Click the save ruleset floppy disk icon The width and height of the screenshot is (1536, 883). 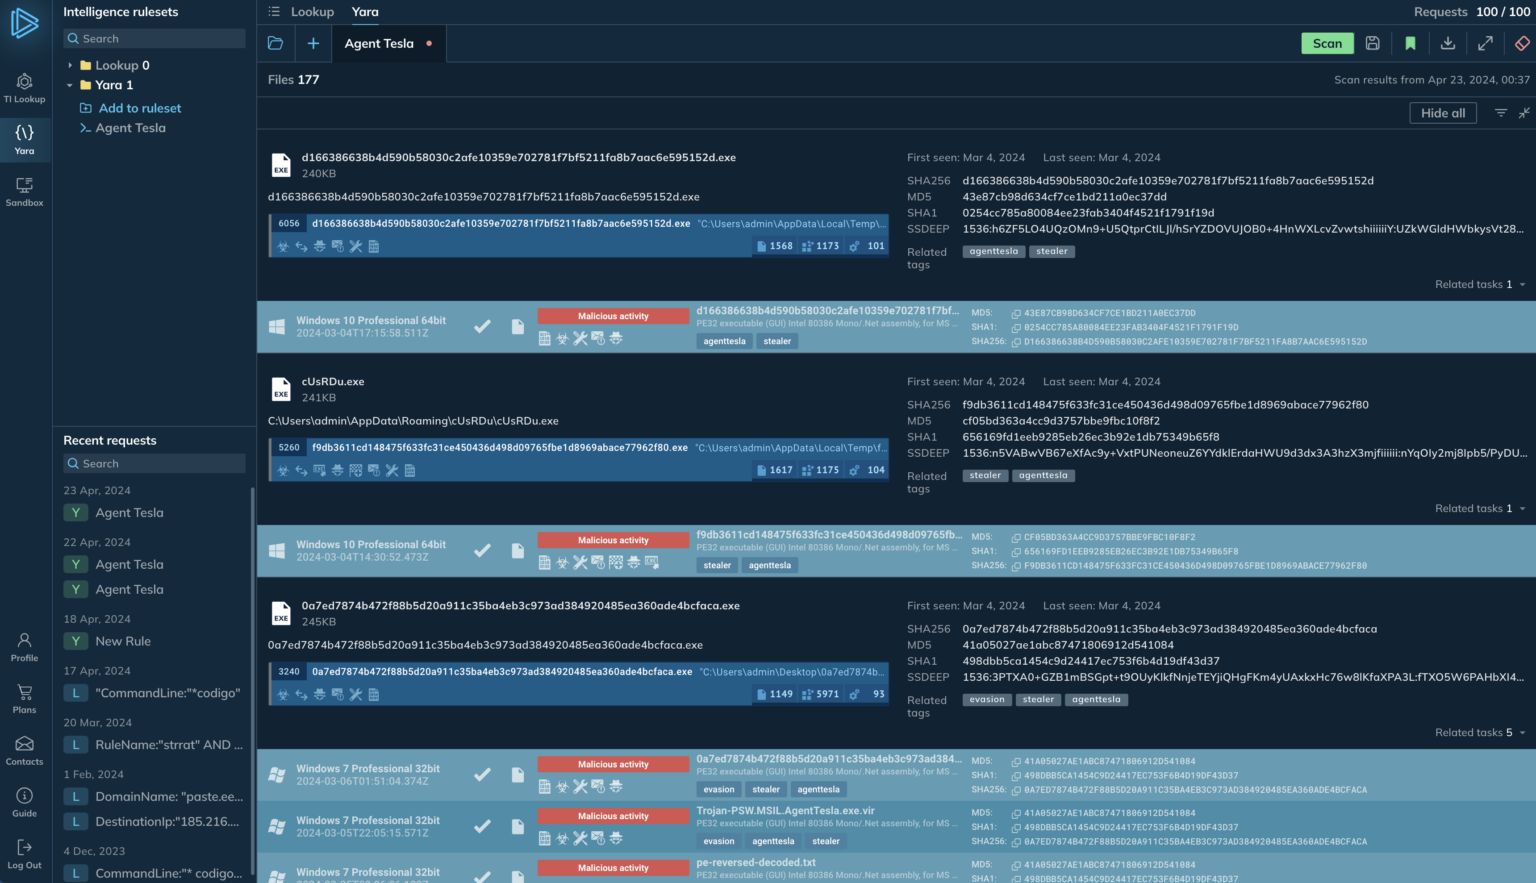[1372, 43]
